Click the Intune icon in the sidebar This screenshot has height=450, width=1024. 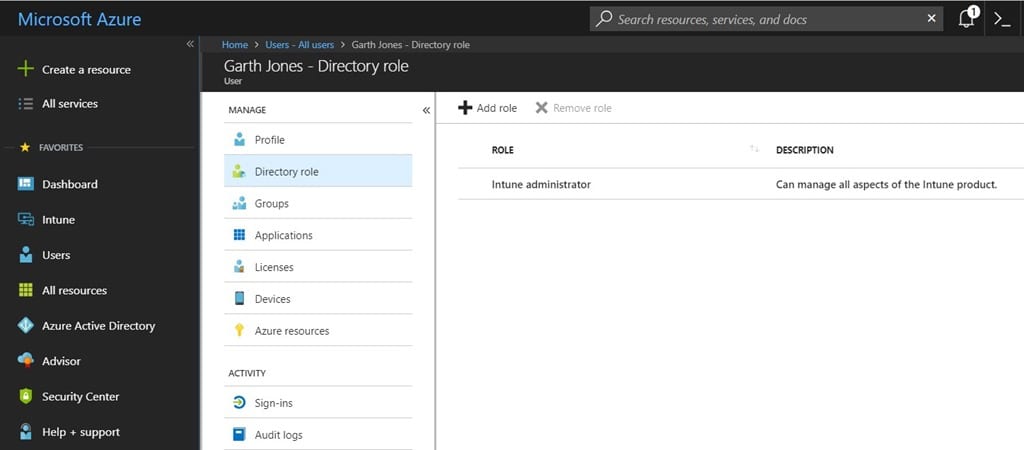click(25, 219)
